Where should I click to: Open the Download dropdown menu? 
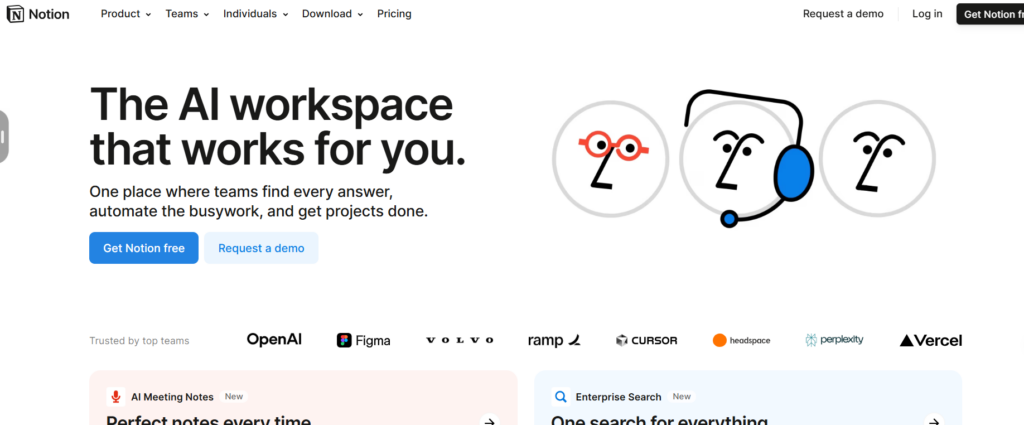332,14
